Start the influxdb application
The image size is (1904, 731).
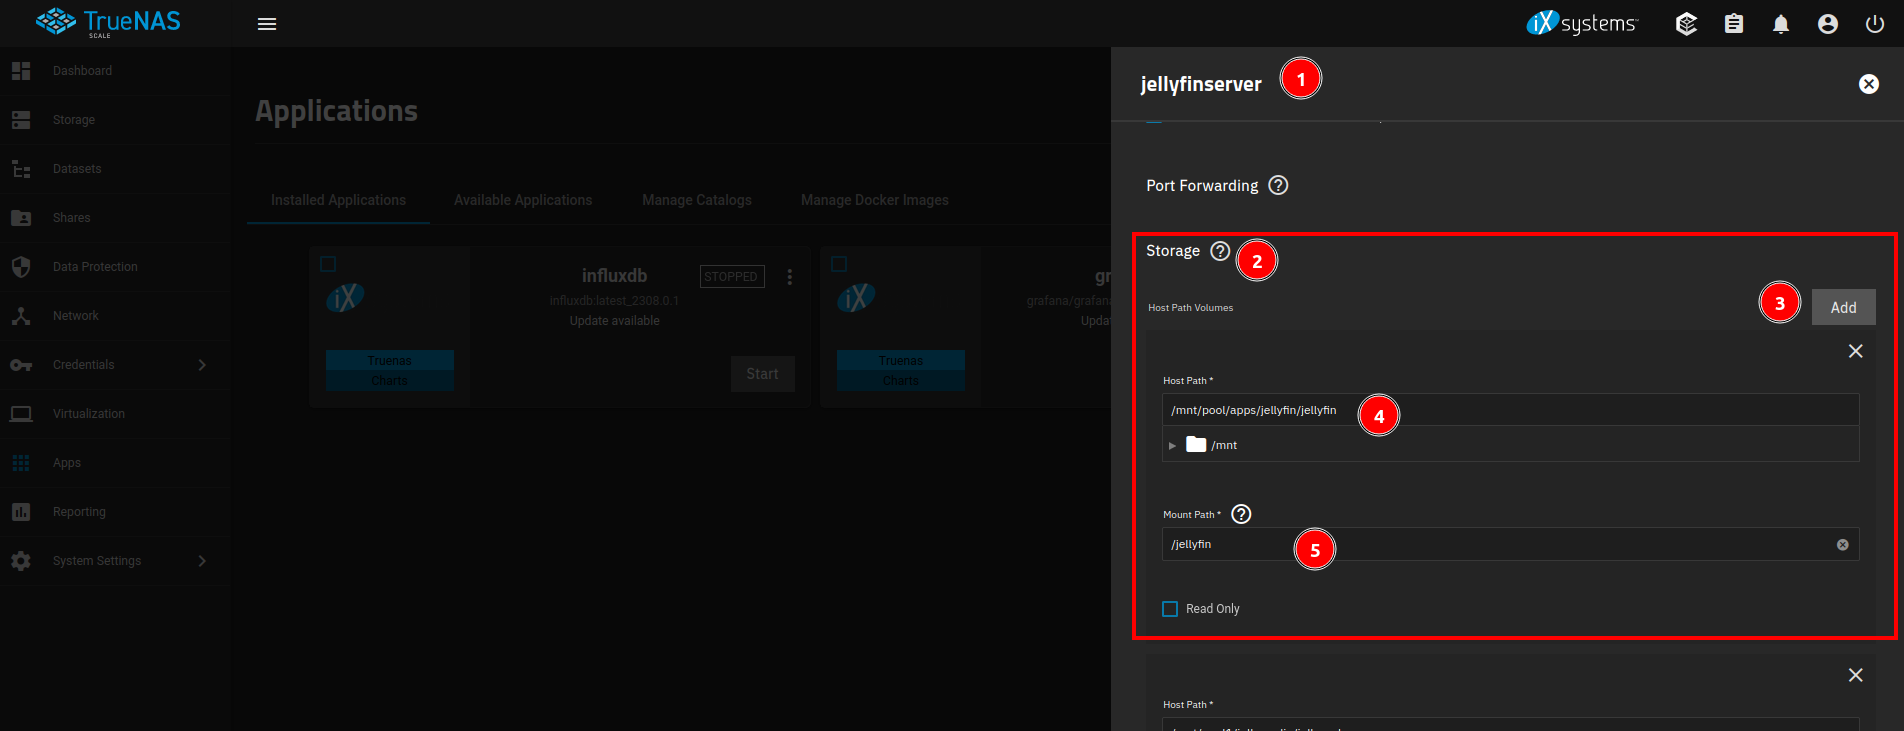(x=762, y=374)
